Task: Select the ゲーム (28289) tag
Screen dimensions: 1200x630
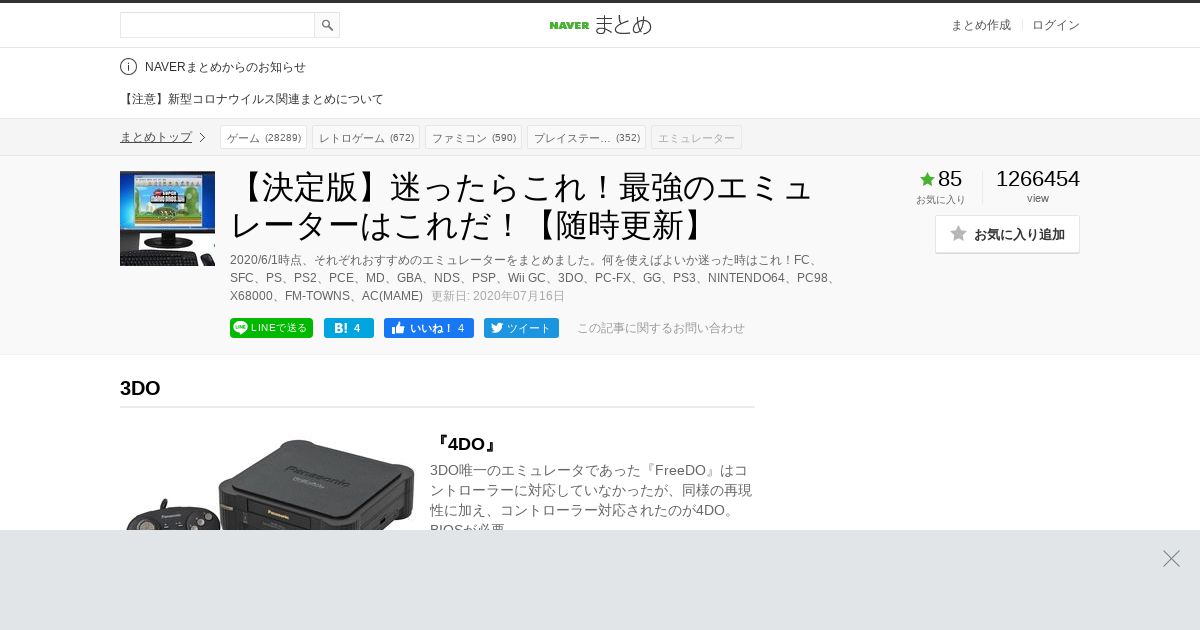Action: pyautogui.click(x=264, y=137)
